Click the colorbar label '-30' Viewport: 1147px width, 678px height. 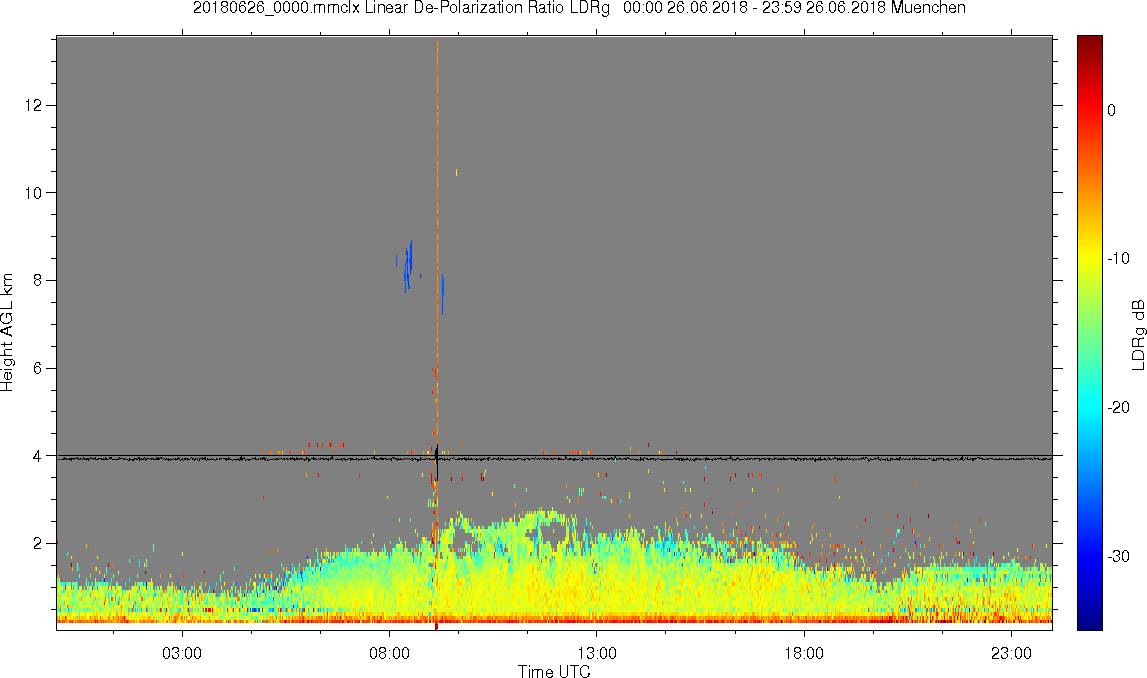click(1118, 557)
